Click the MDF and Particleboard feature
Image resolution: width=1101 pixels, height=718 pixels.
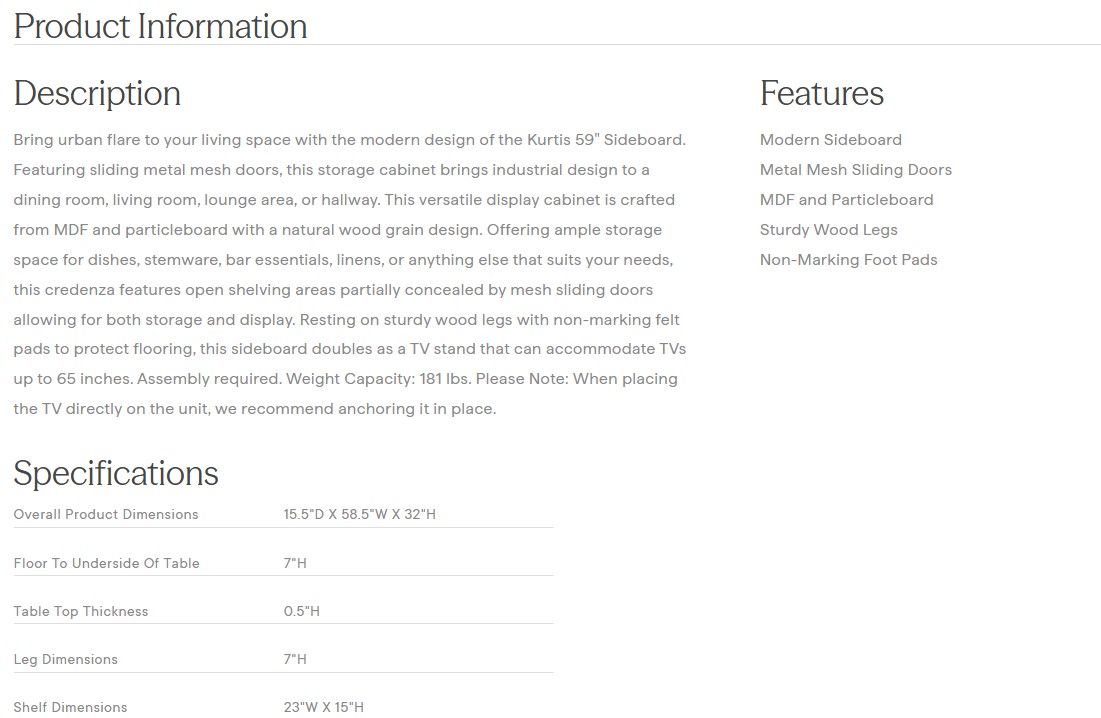coord(846,200)
